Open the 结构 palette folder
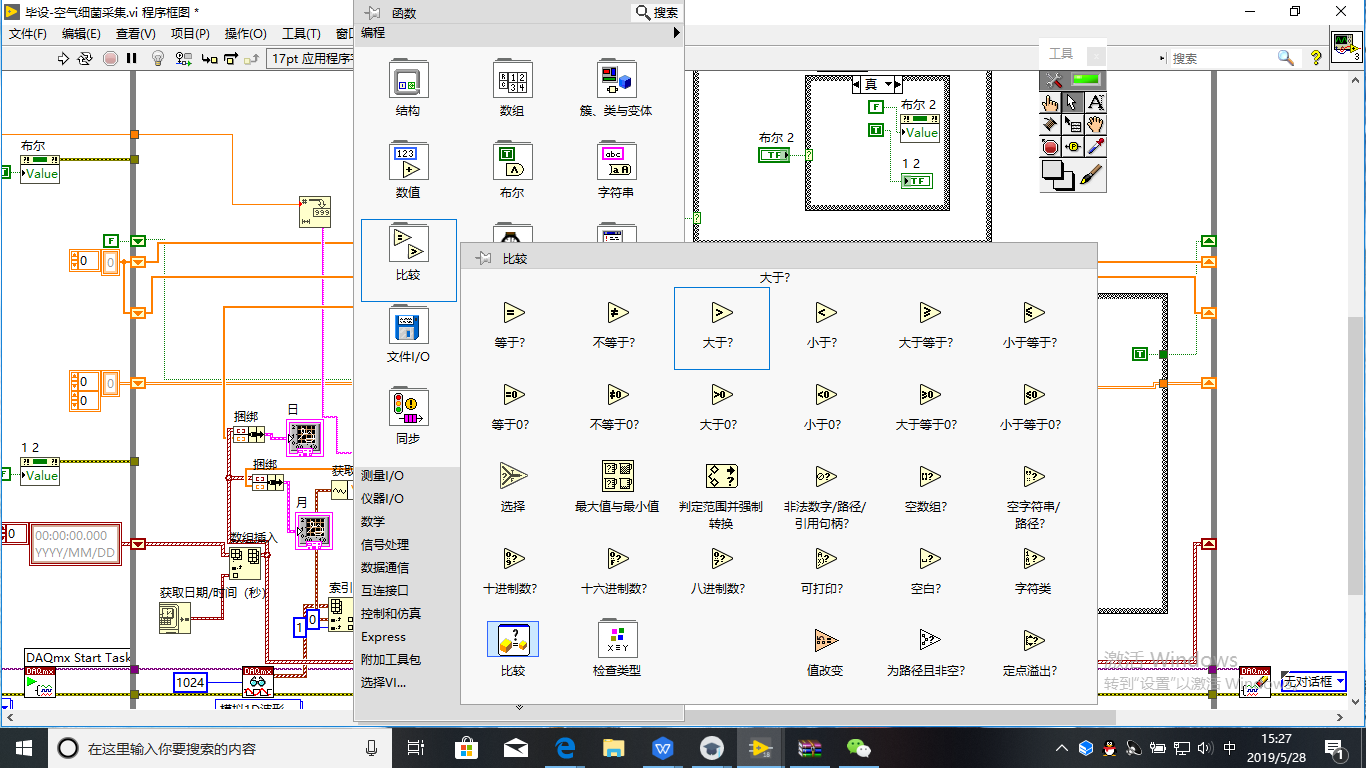This screenshot has height=768, width=1366. 408,91
